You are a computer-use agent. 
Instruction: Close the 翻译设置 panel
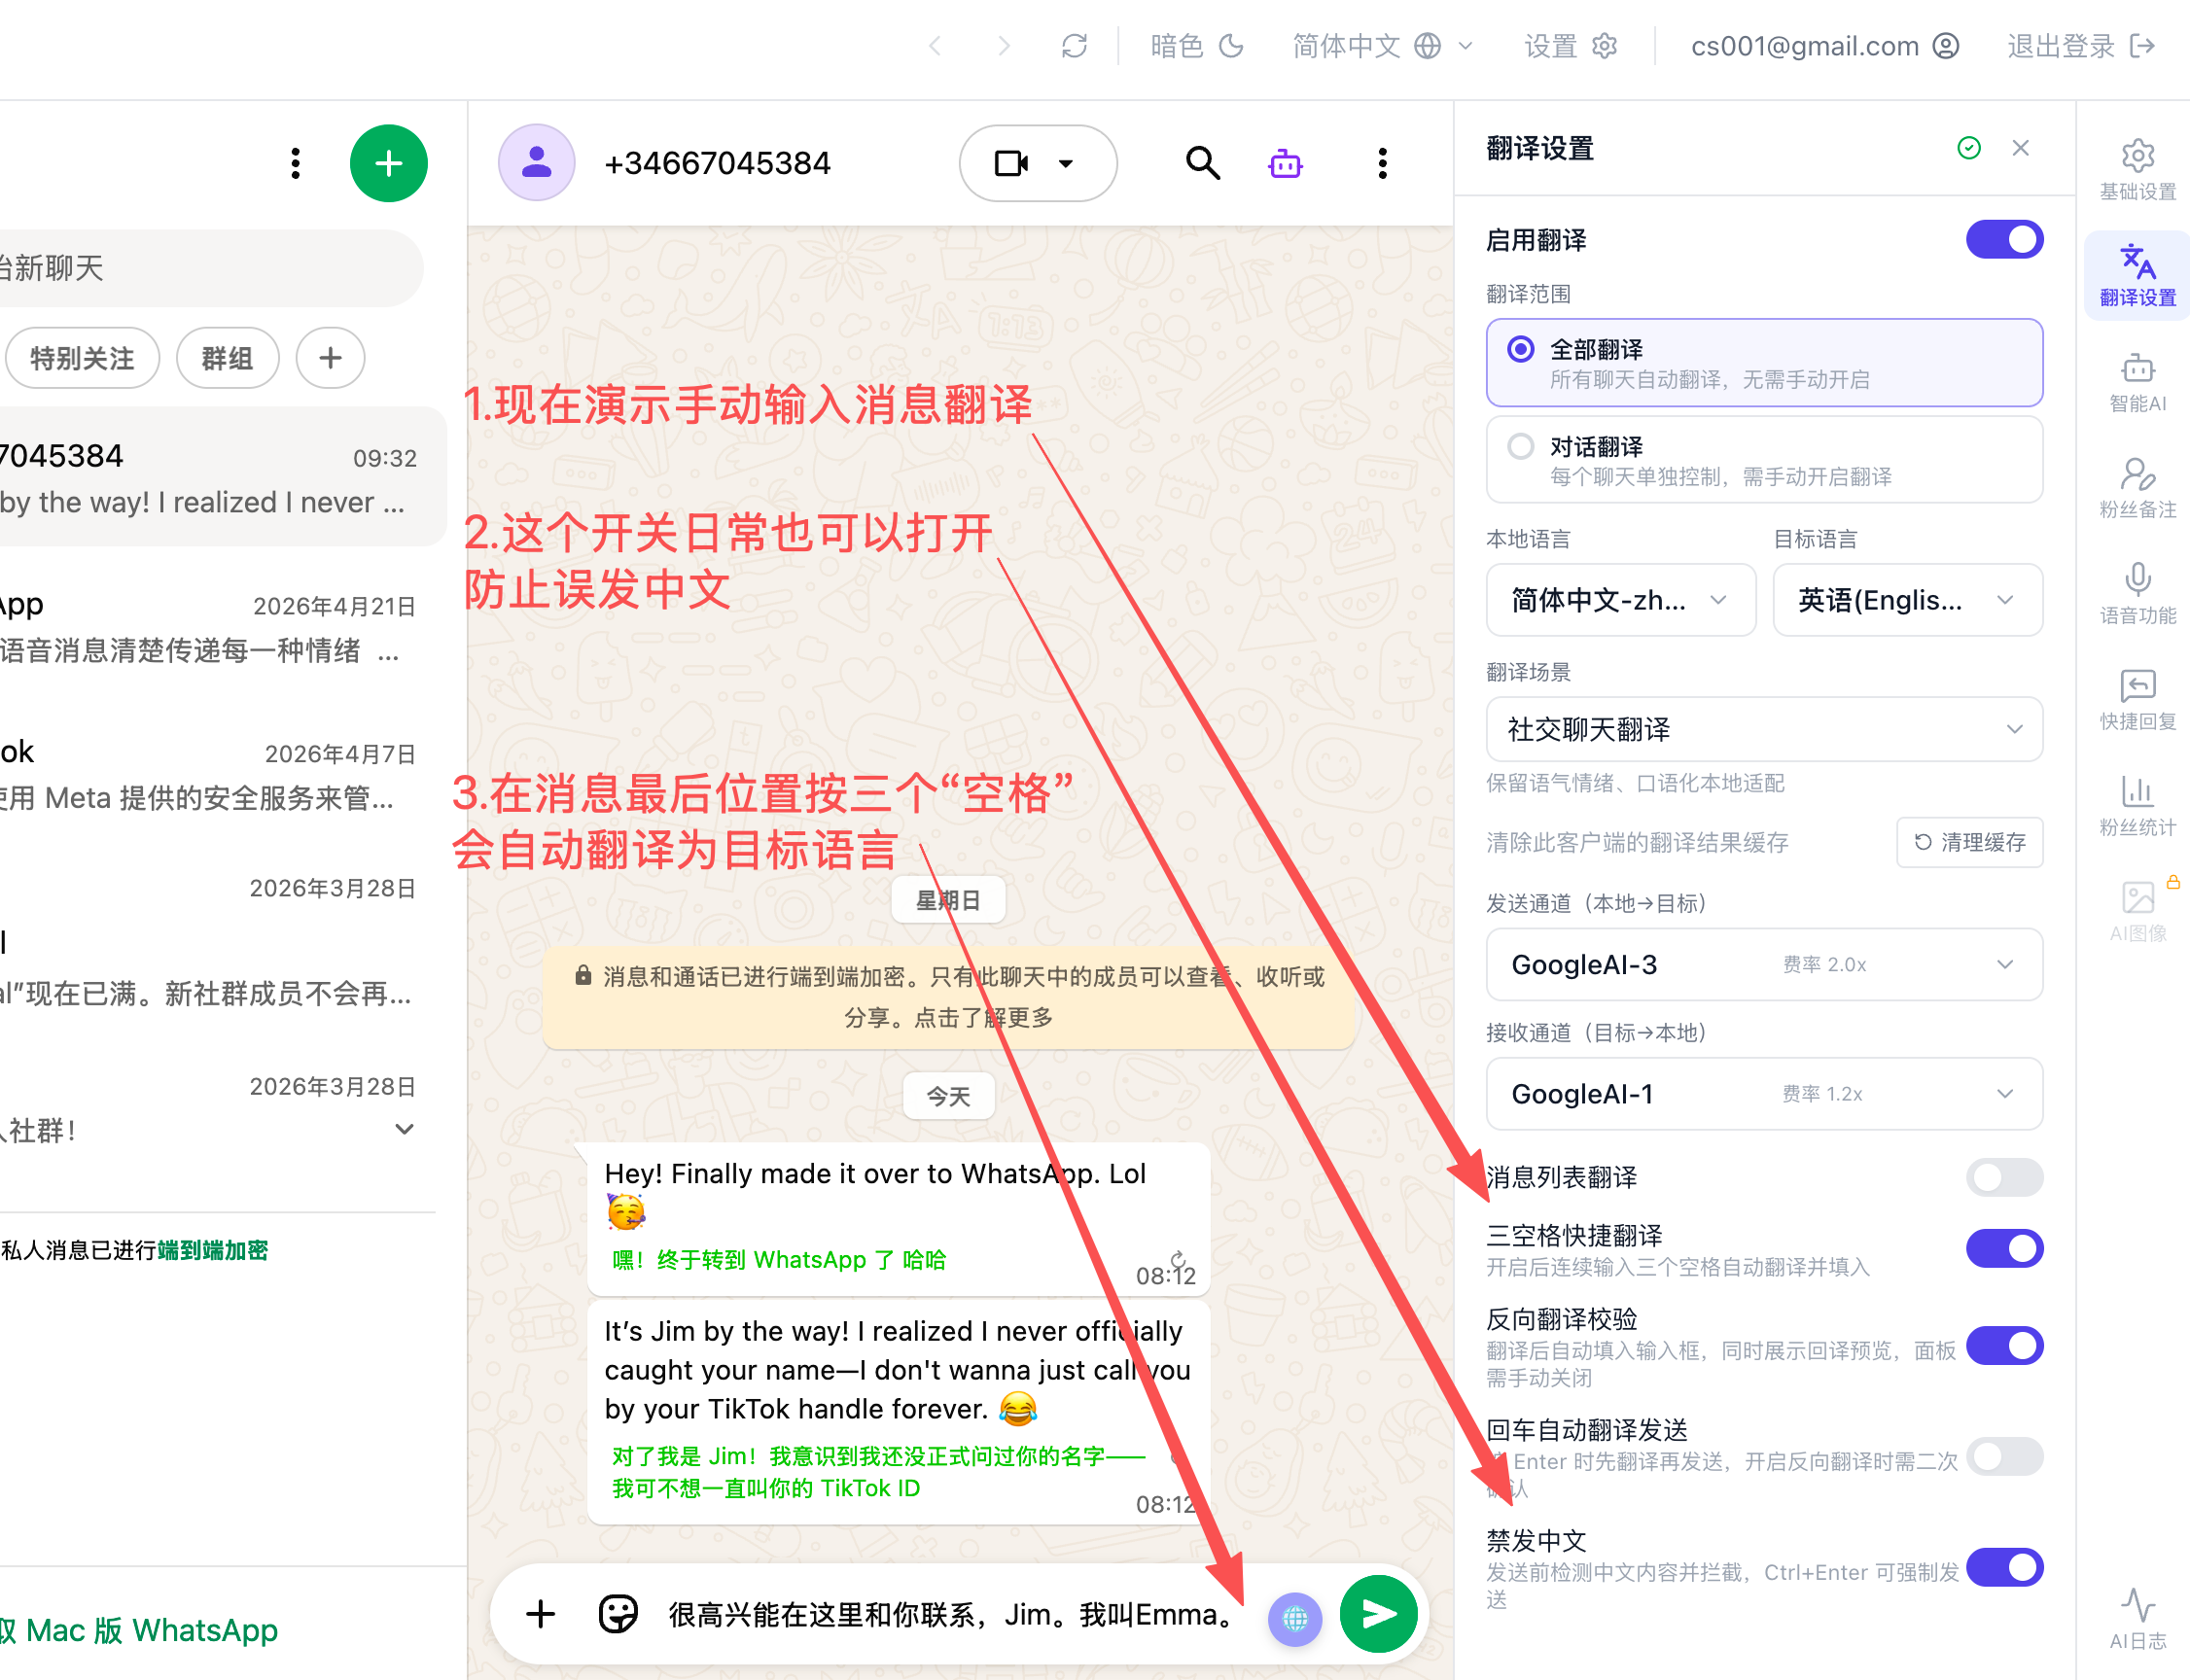2020,148
